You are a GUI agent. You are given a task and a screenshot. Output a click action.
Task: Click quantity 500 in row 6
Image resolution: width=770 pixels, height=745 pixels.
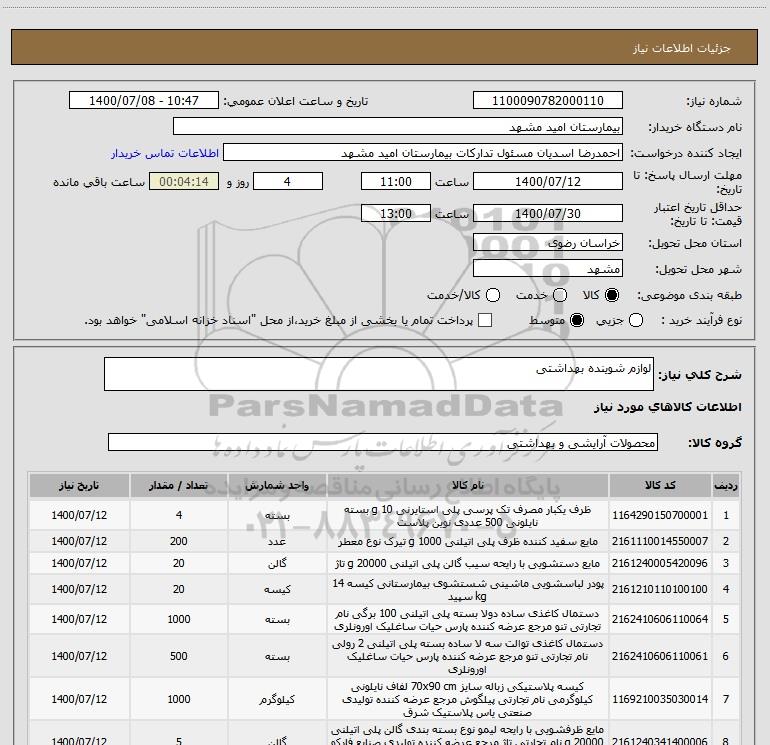(x=179, y=656)
